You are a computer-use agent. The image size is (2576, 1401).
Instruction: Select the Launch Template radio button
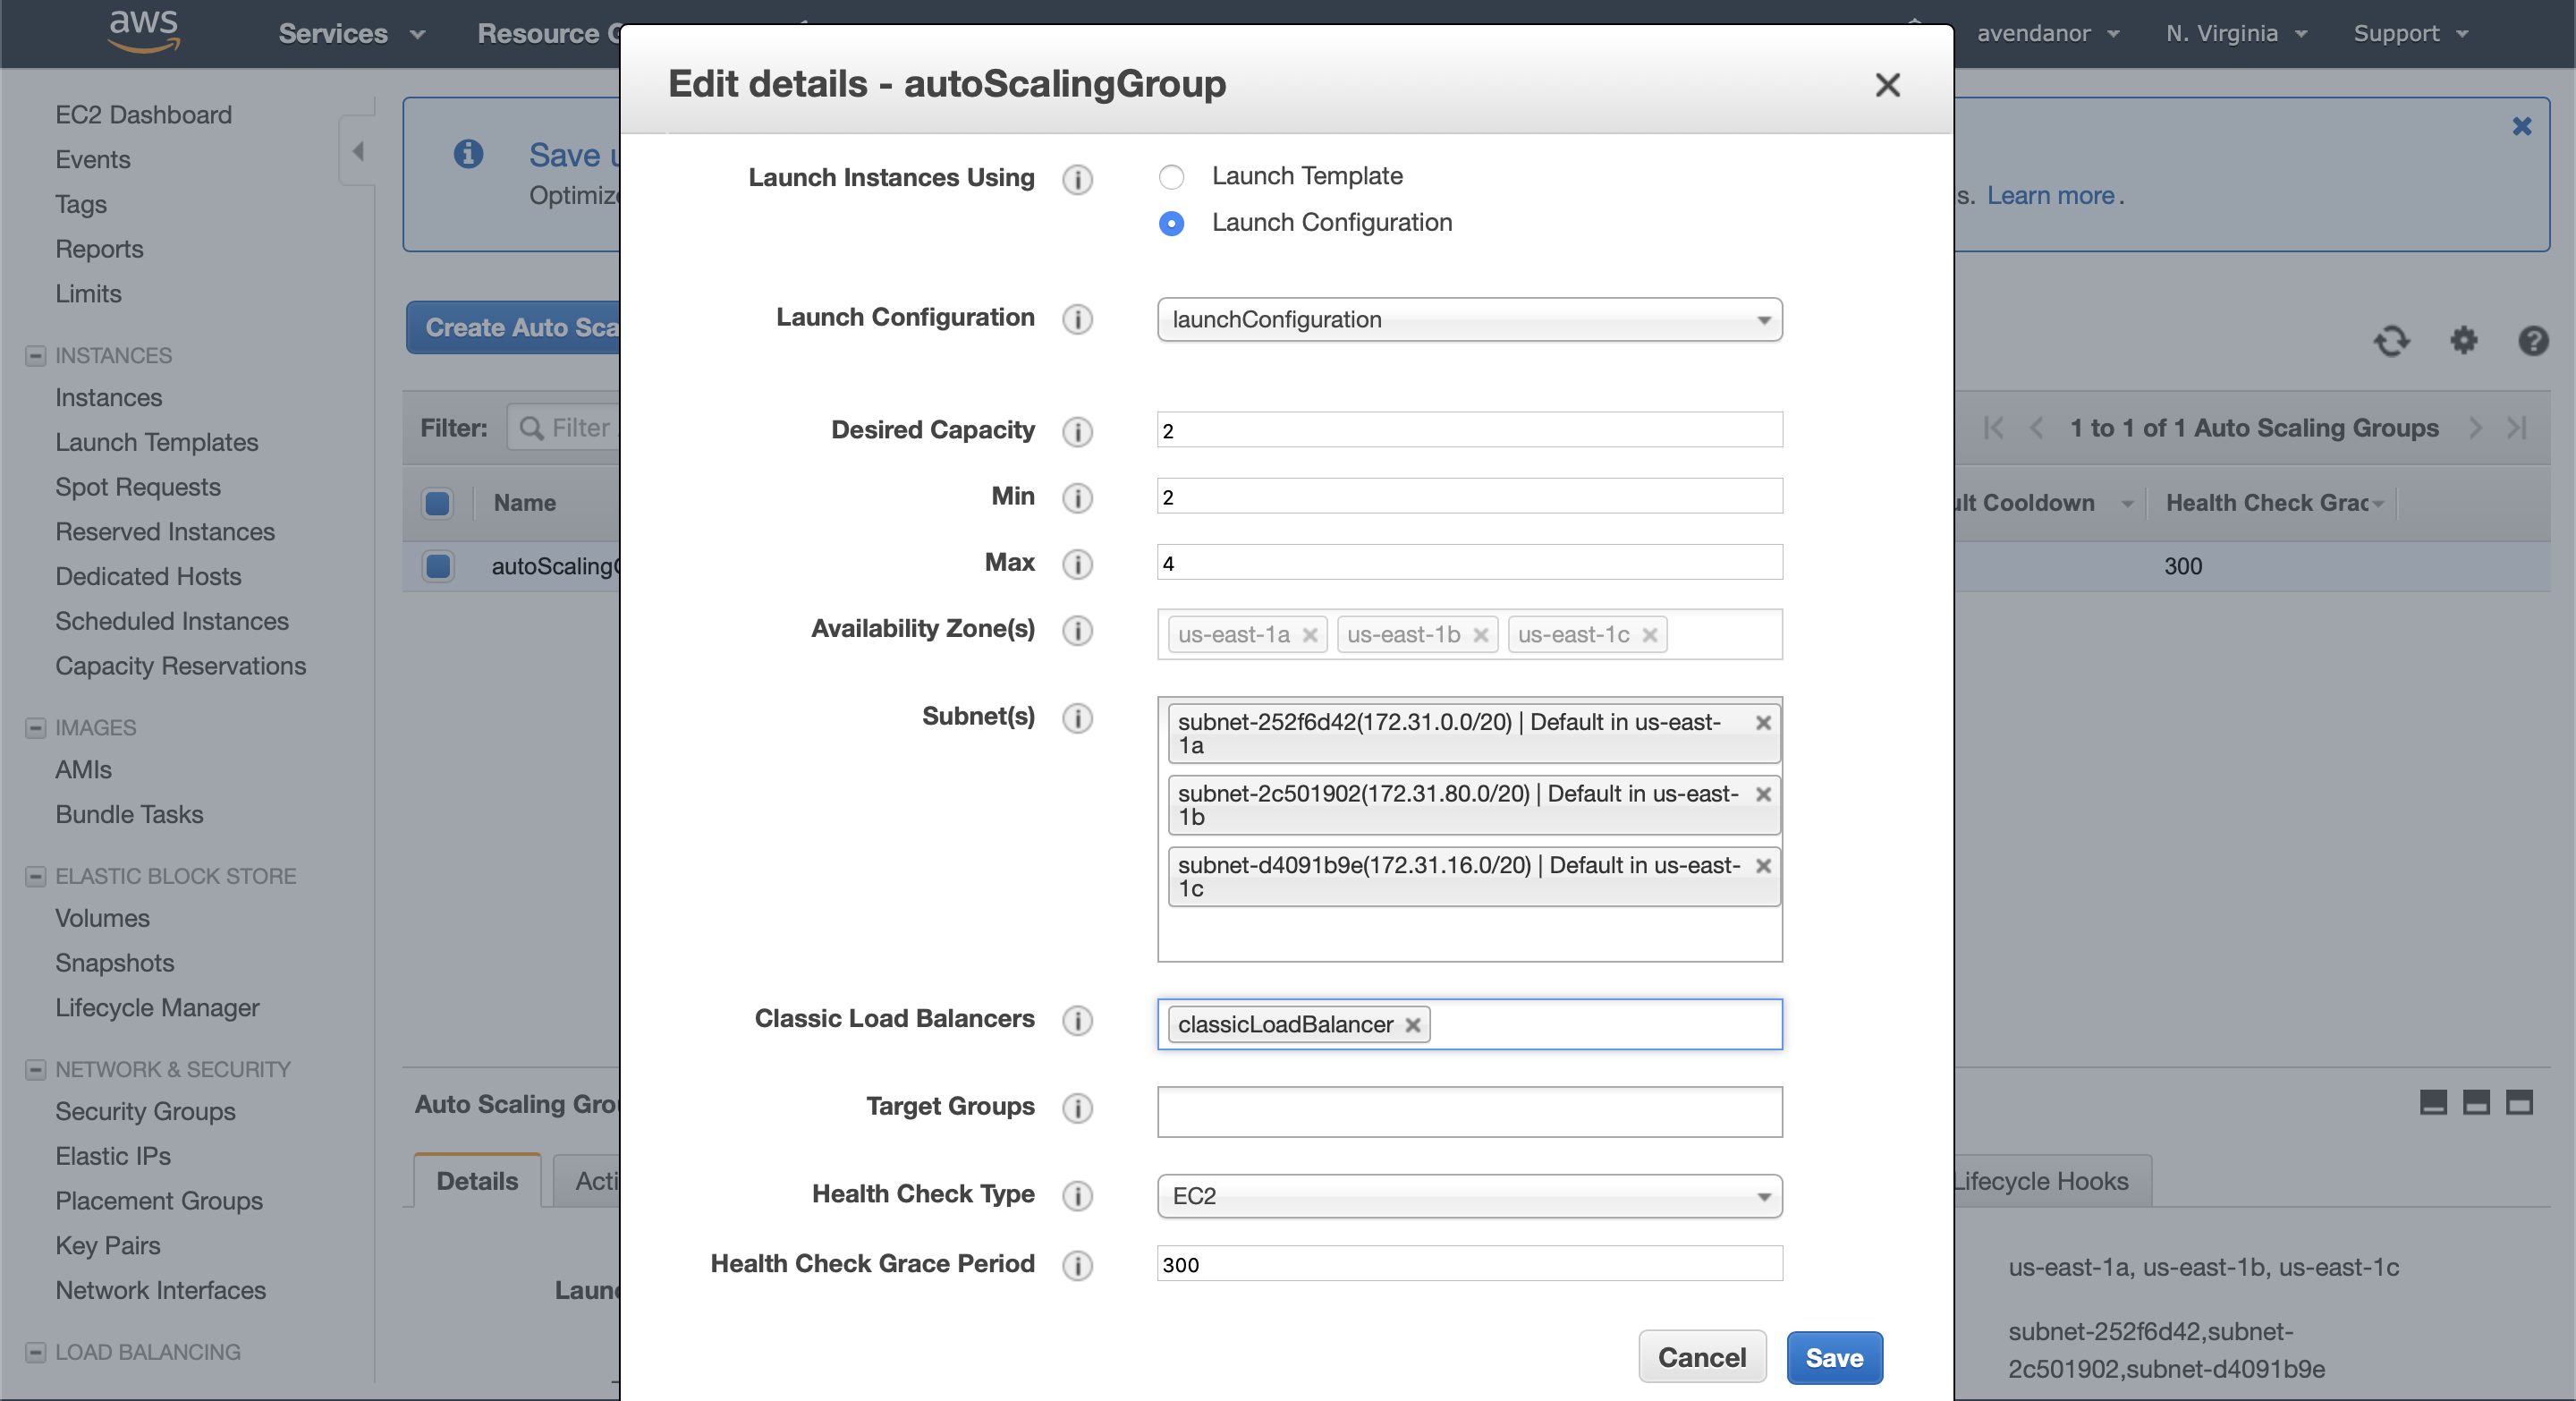pyautogui.click(x=1171, y=177)
